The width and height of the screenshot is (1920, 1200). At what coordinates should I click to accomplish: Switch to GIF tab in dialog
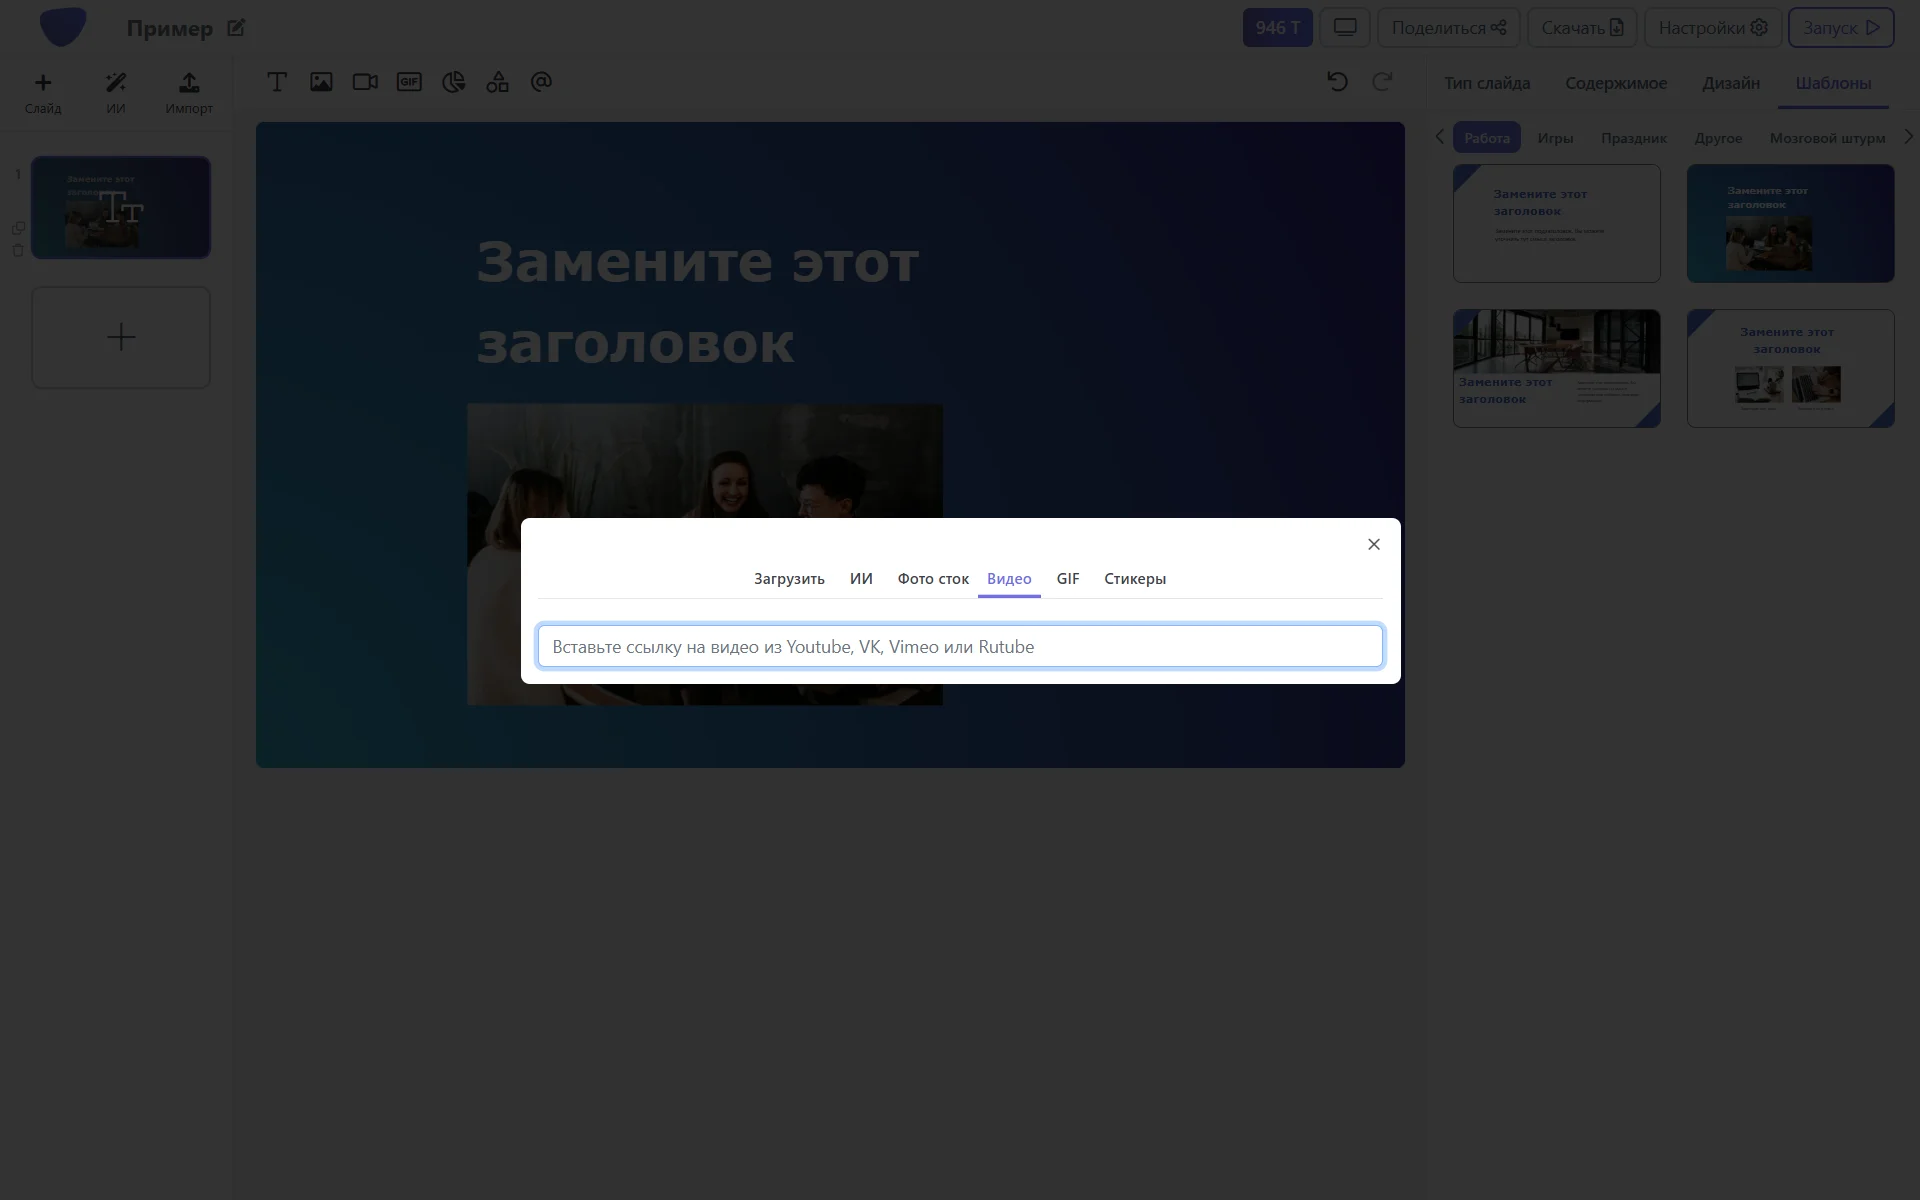click(x=1068, y=579)
